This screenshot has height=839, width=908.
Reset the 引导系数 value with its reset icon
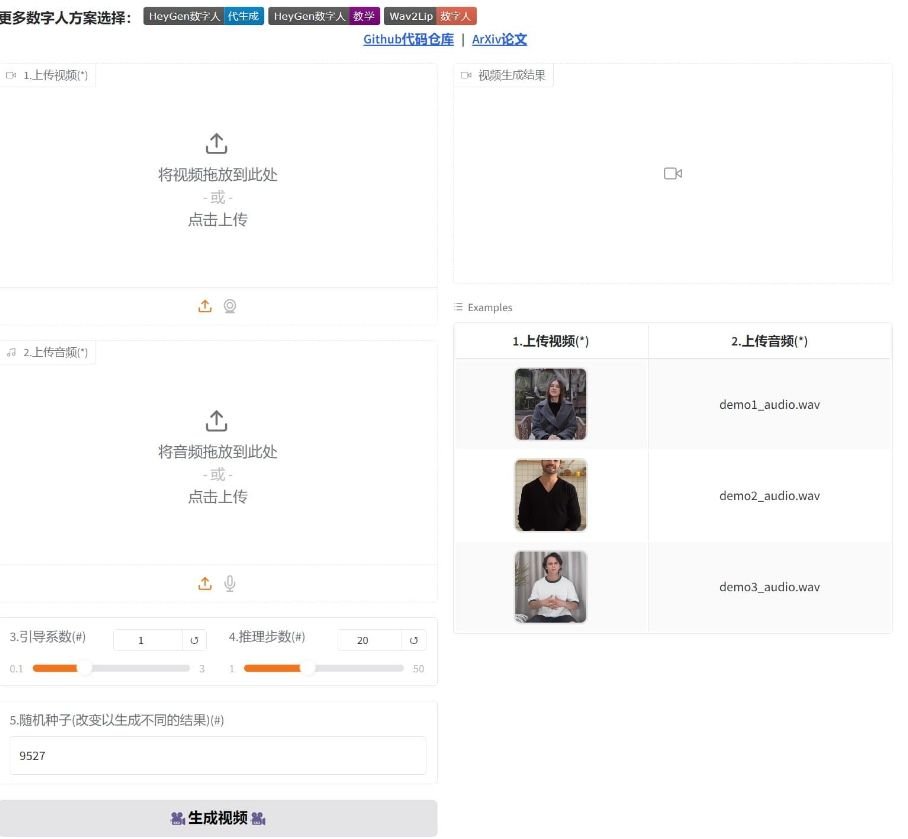click(194, 640)
